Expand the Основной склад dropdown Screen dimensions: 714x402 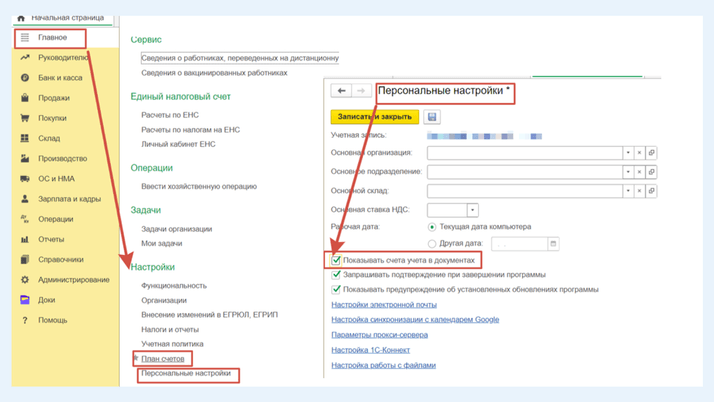[628, 191]
